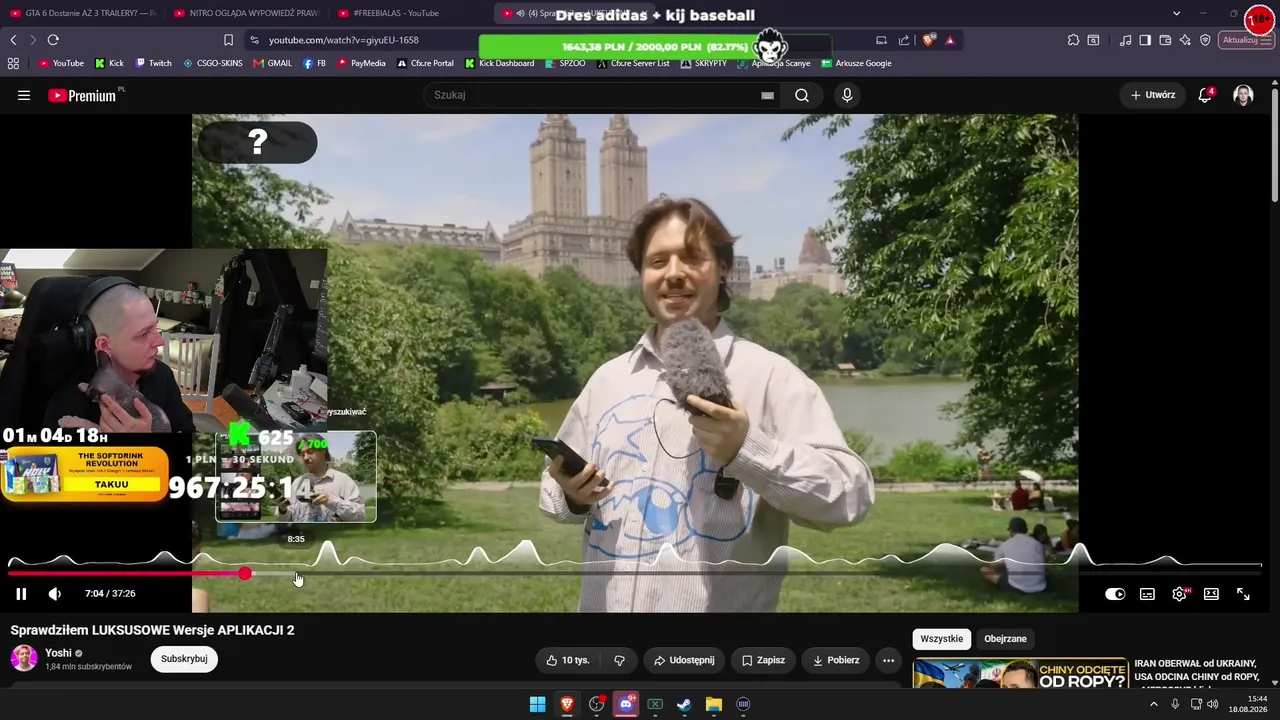The height and width of the screenshot is (720, 1280).
Task: Select the Obejrzane filter chip
Action: 1005,639
